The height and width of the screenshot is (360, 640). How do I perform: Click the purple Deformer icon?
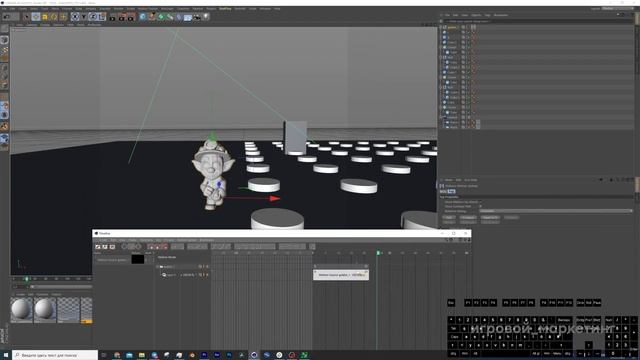click(179, 17)
